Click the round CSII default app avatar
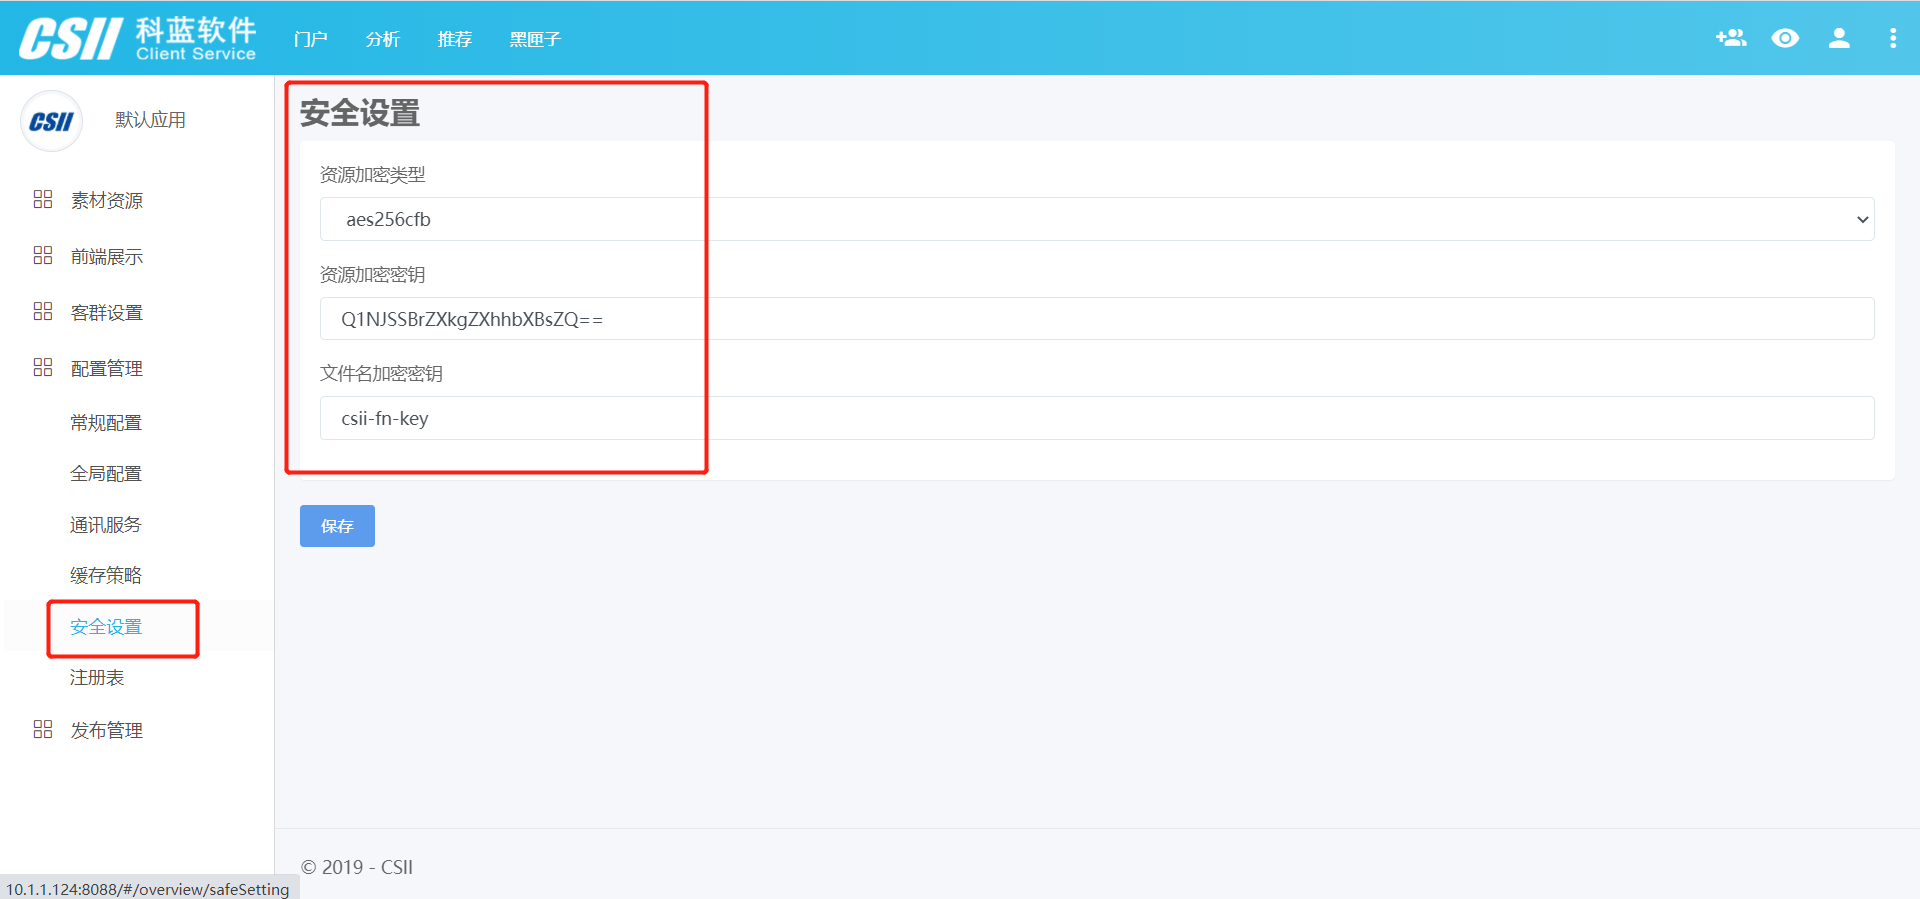 point(51,121)
